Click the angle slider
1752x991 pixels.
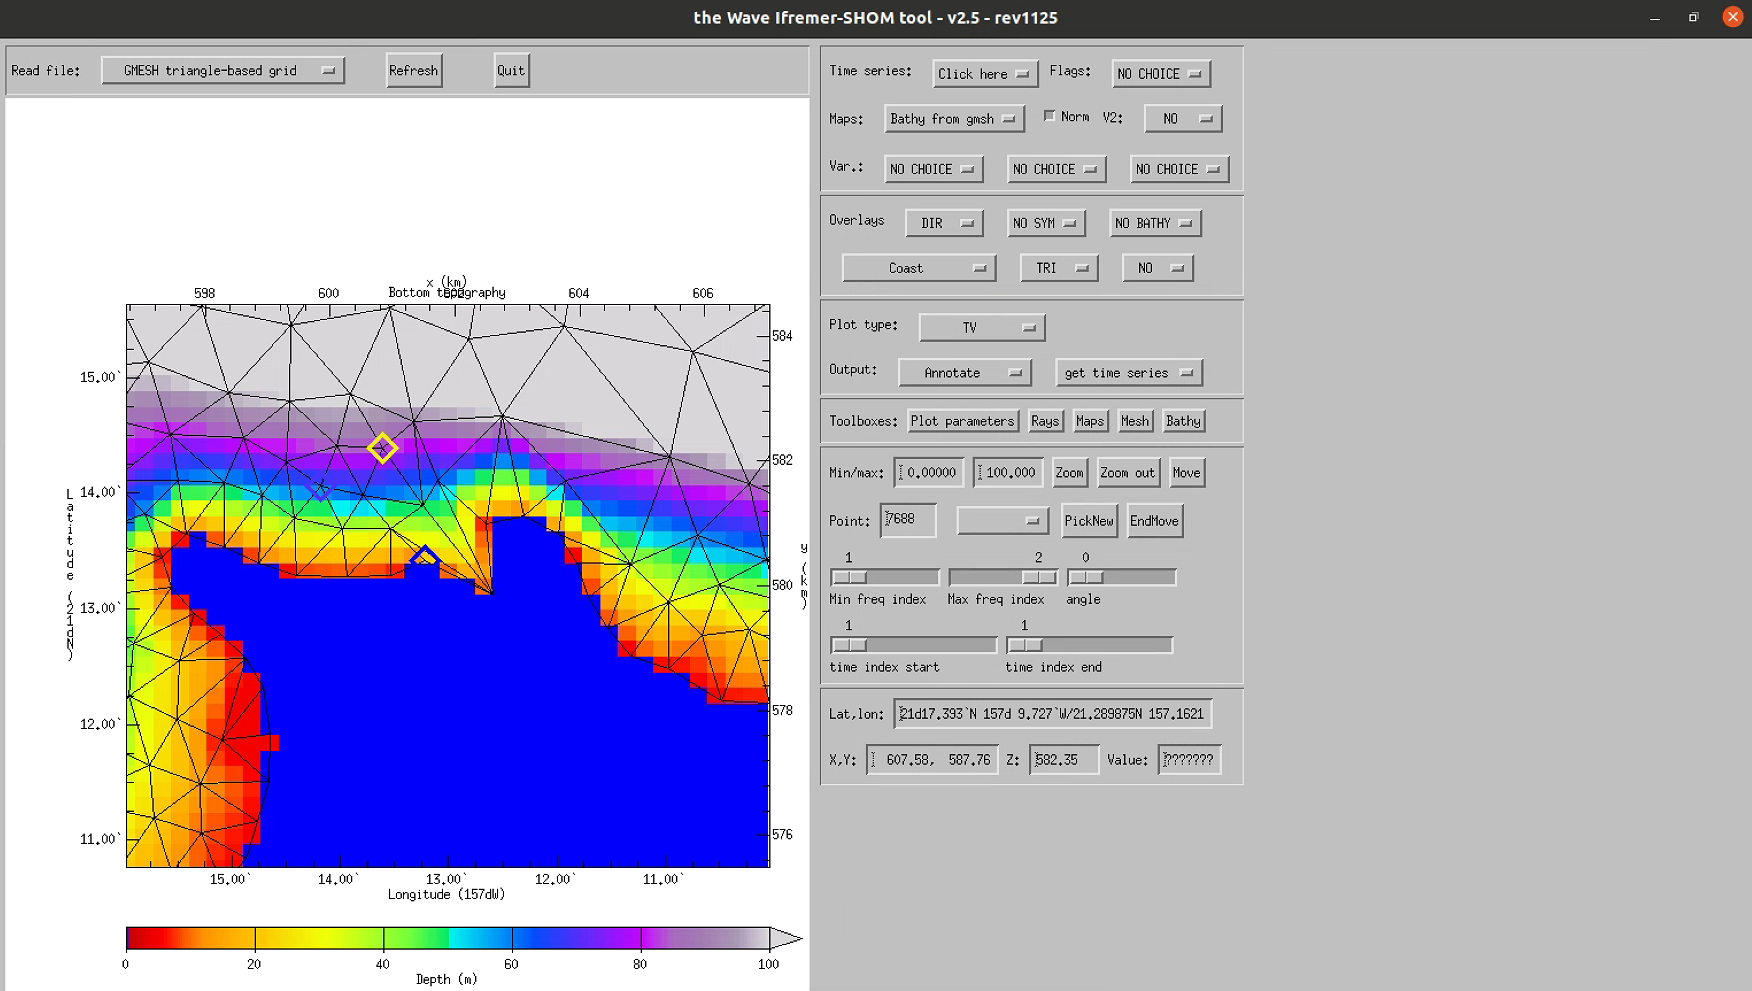pos(1121,577)
